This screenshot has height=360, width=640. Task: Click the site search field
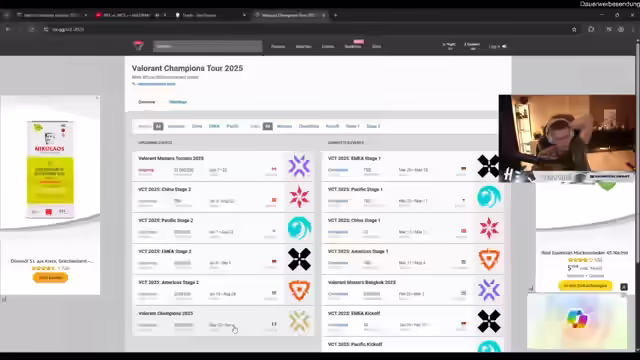(x=208, y=46)
